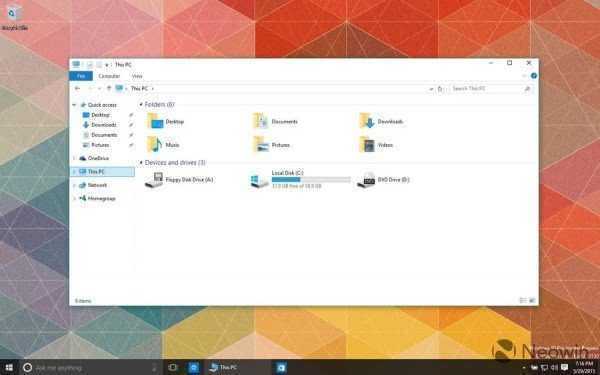Click the network icon in system tray
Image resolution: width=600 pixels, height=375 pixels.
[544, 368]
